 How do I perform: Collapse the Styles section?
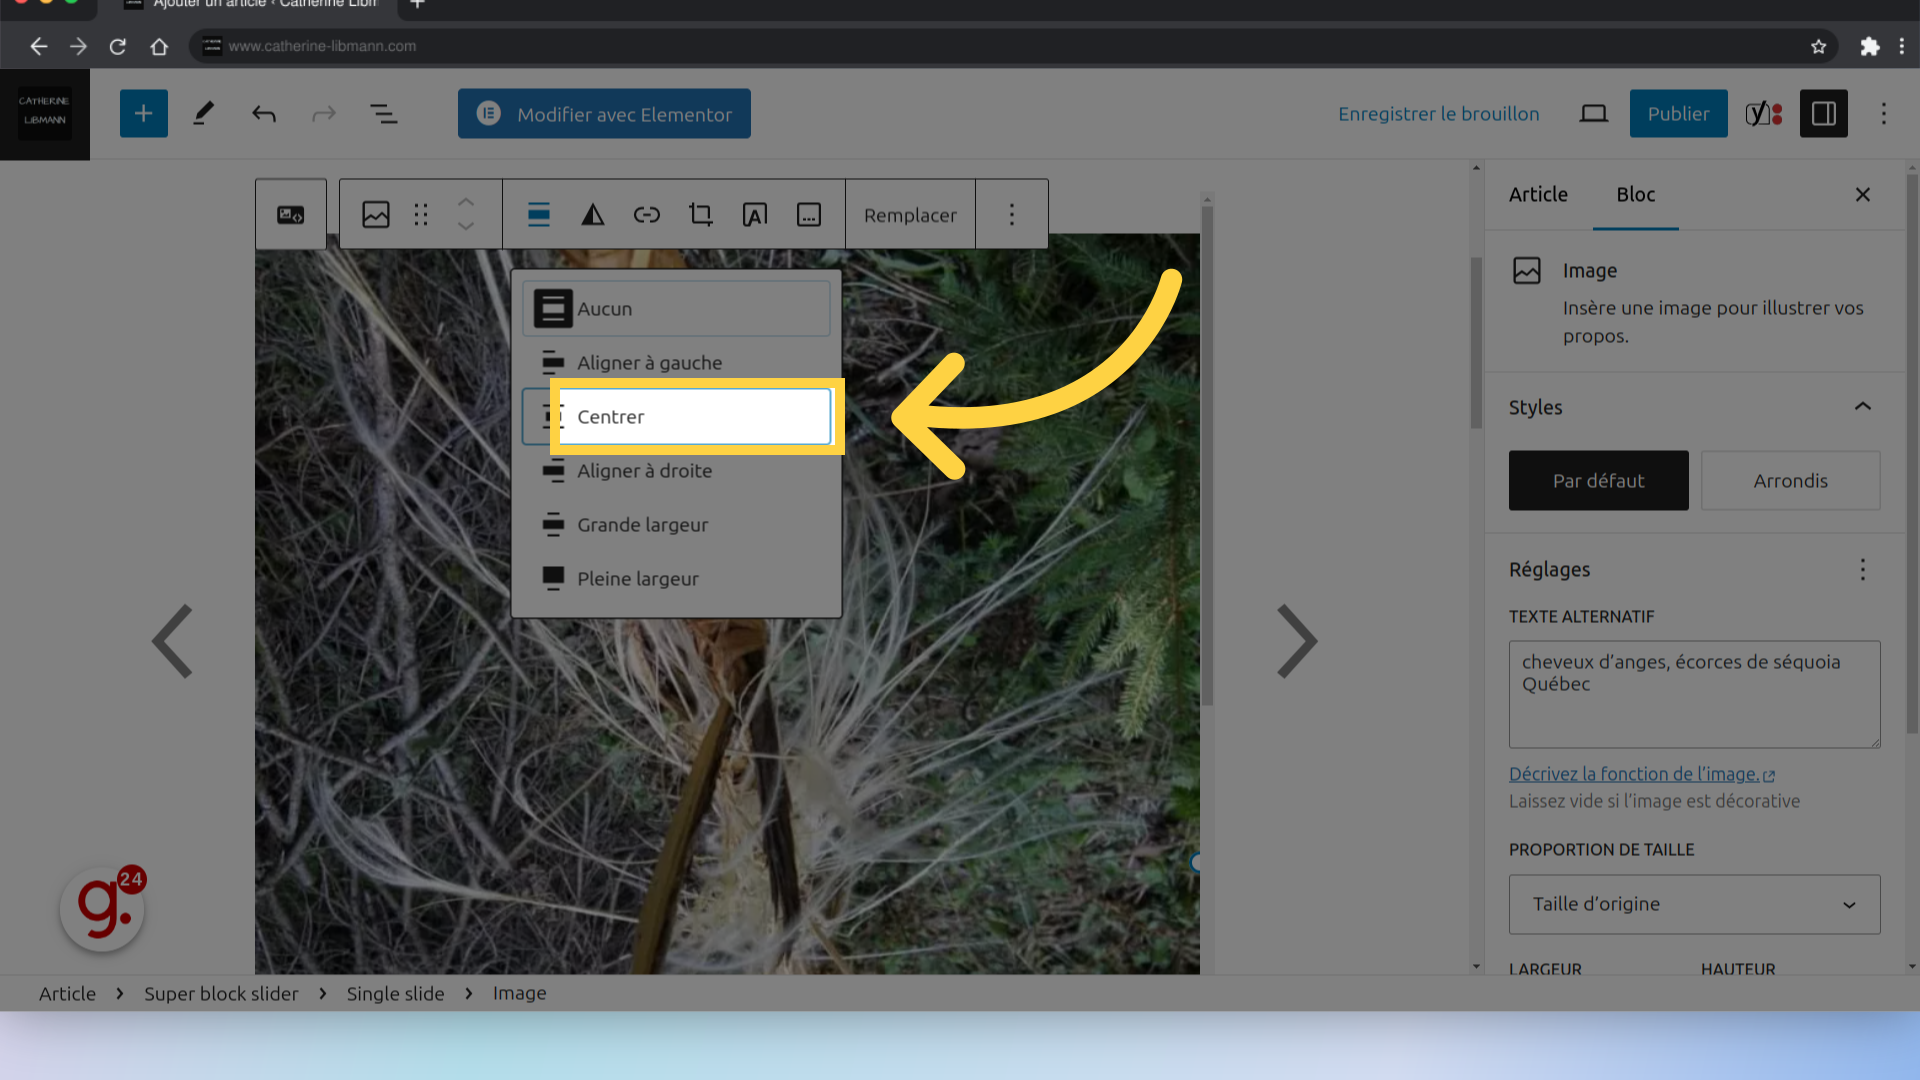[1863, 406]
